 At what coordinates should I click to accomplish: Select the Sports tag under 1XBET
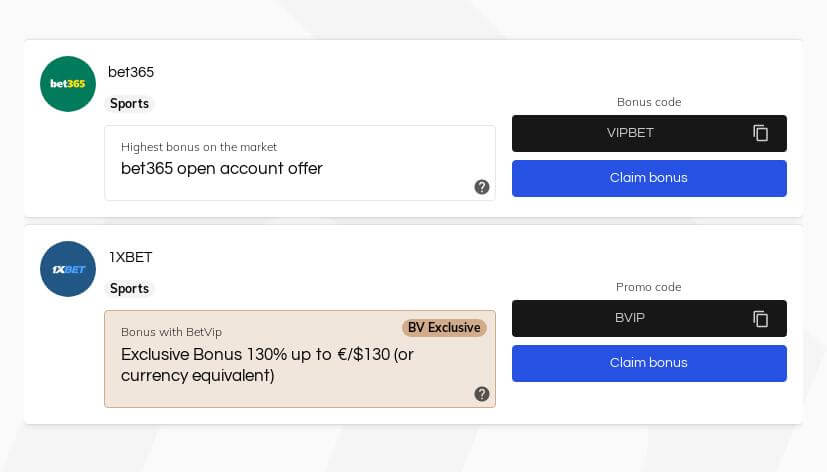point(129,288)
